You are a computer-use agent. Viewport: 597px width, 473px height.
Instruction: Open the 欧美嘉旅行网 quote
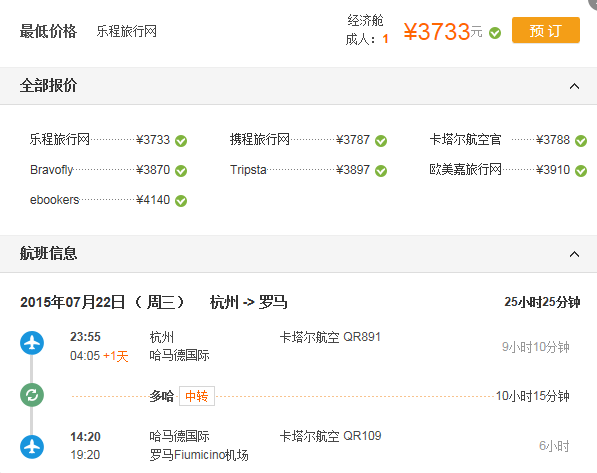click(465, 169)
